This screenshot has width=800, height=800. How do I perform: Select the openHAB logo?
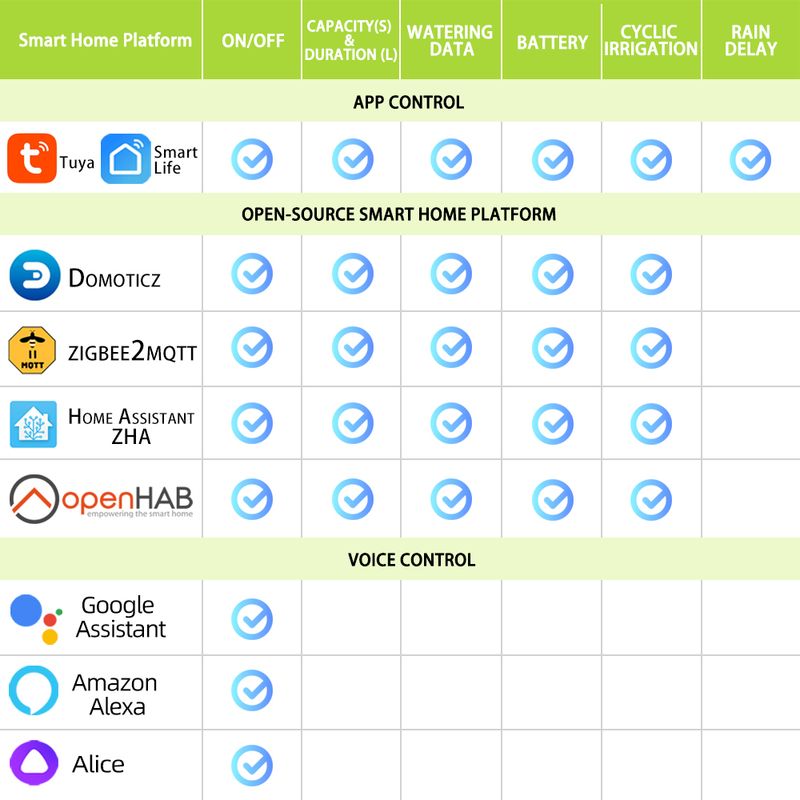101,496
